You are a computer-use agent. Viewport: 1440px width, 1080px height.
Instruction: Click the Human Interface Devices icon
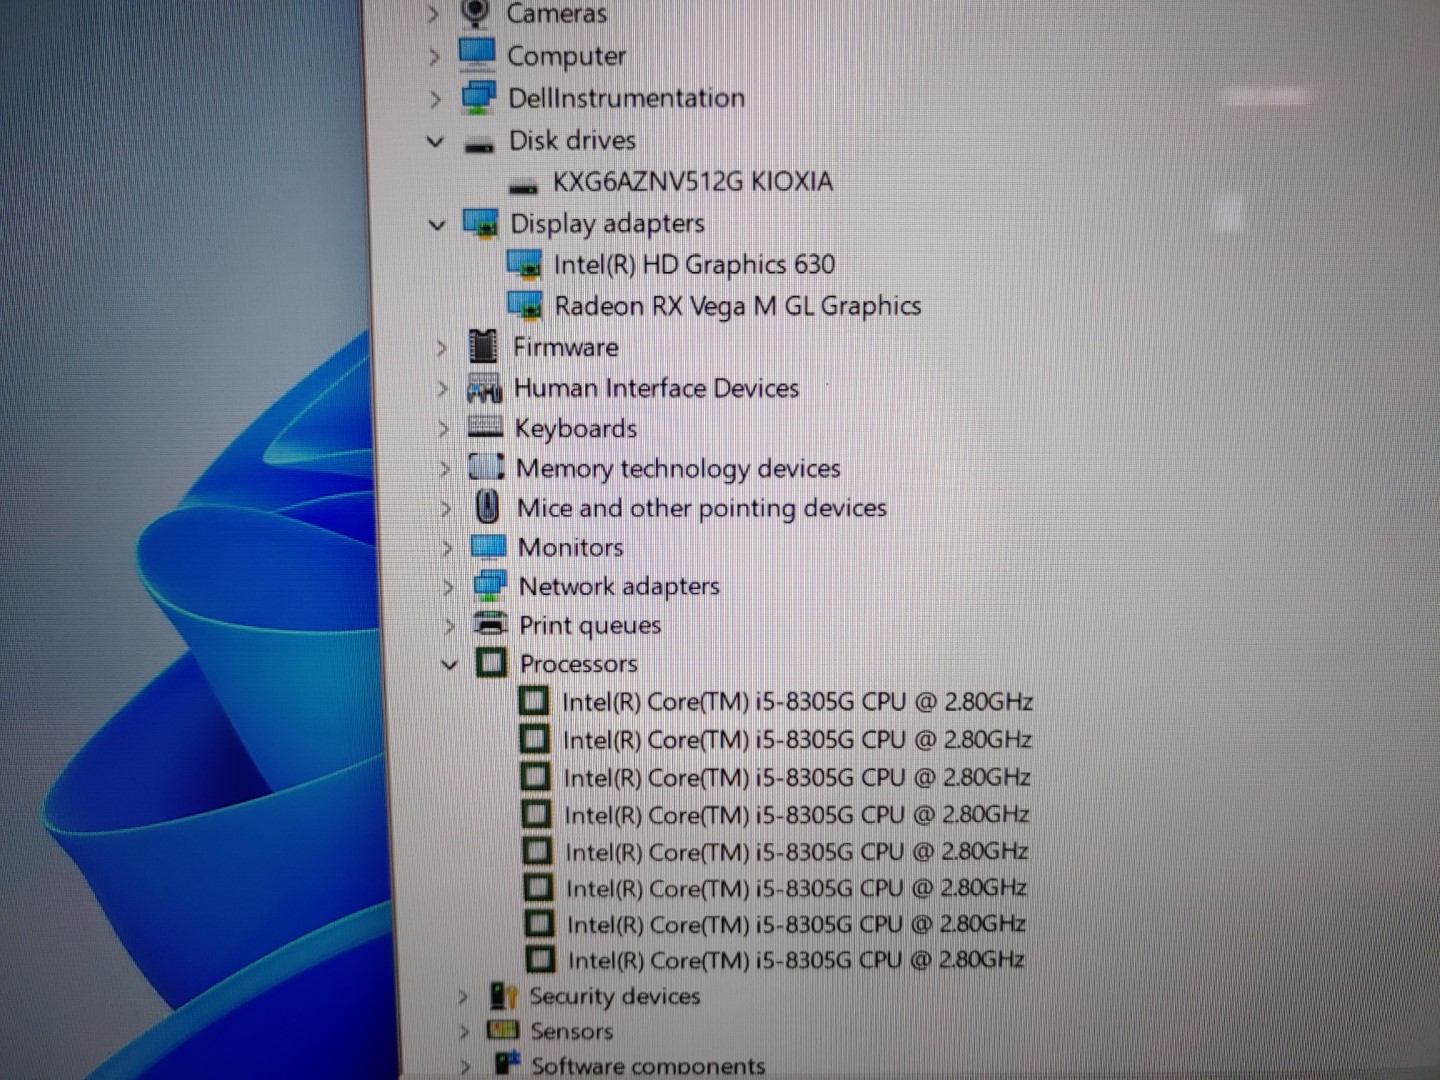(484, 388)
